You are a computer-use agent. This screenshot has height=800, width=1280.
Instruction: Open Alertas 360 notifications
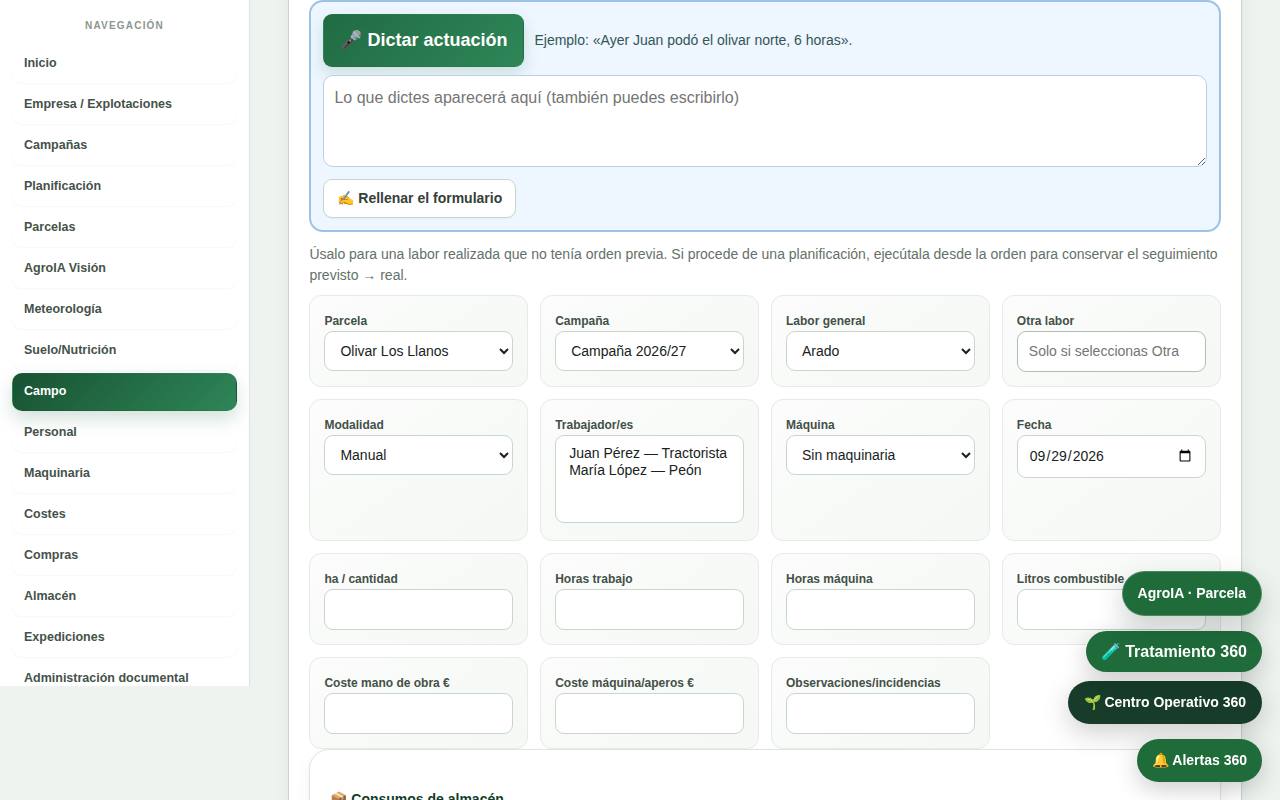point(1199,760)
